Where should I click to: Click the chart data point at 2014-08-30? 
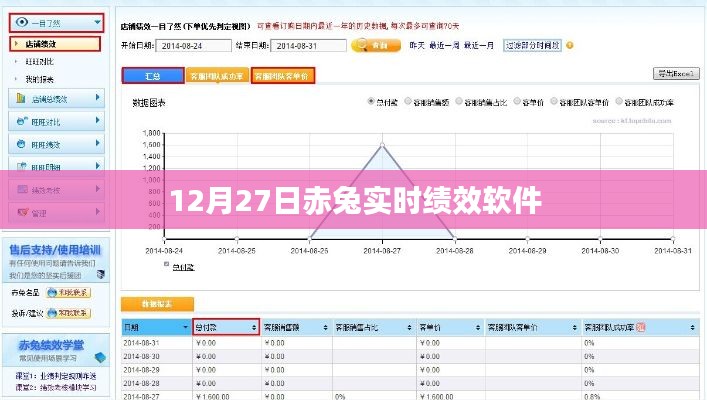(x=600, y=239)
